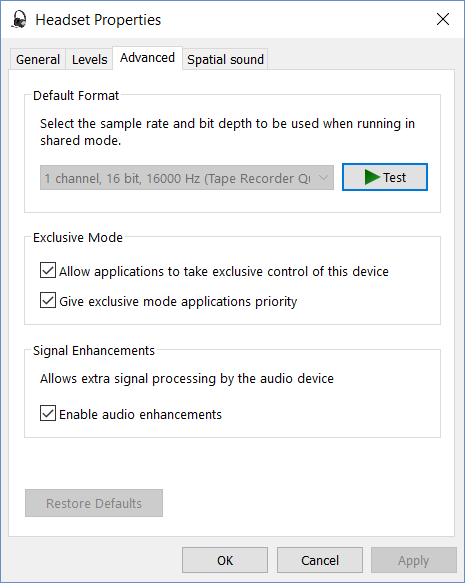Disable the Enable audio enhancements checkbox
Viewport: 465px width, 583px height.
click(x=48, y=413)
